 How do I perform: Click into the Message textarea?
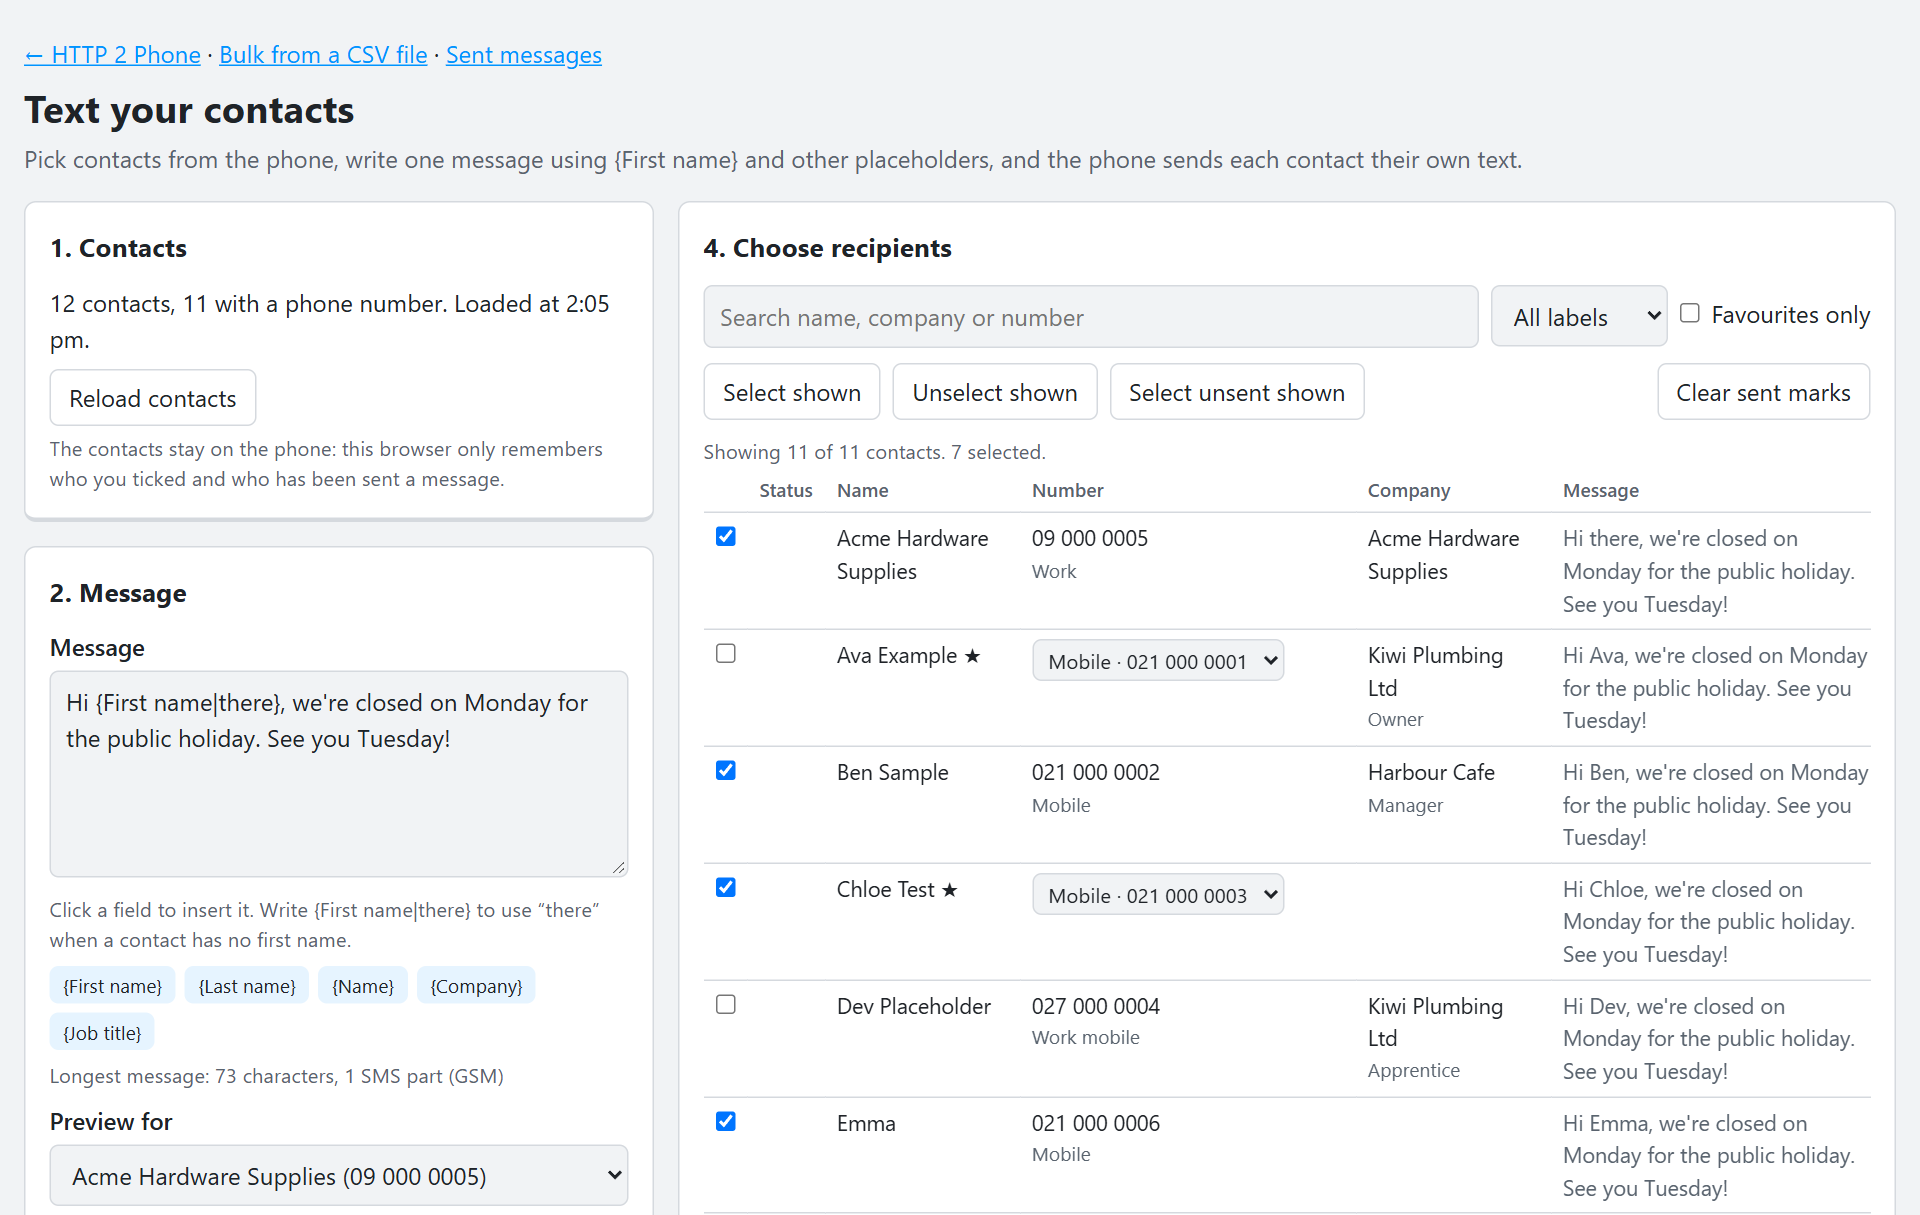pyautogui.click(x=339, y=774)
